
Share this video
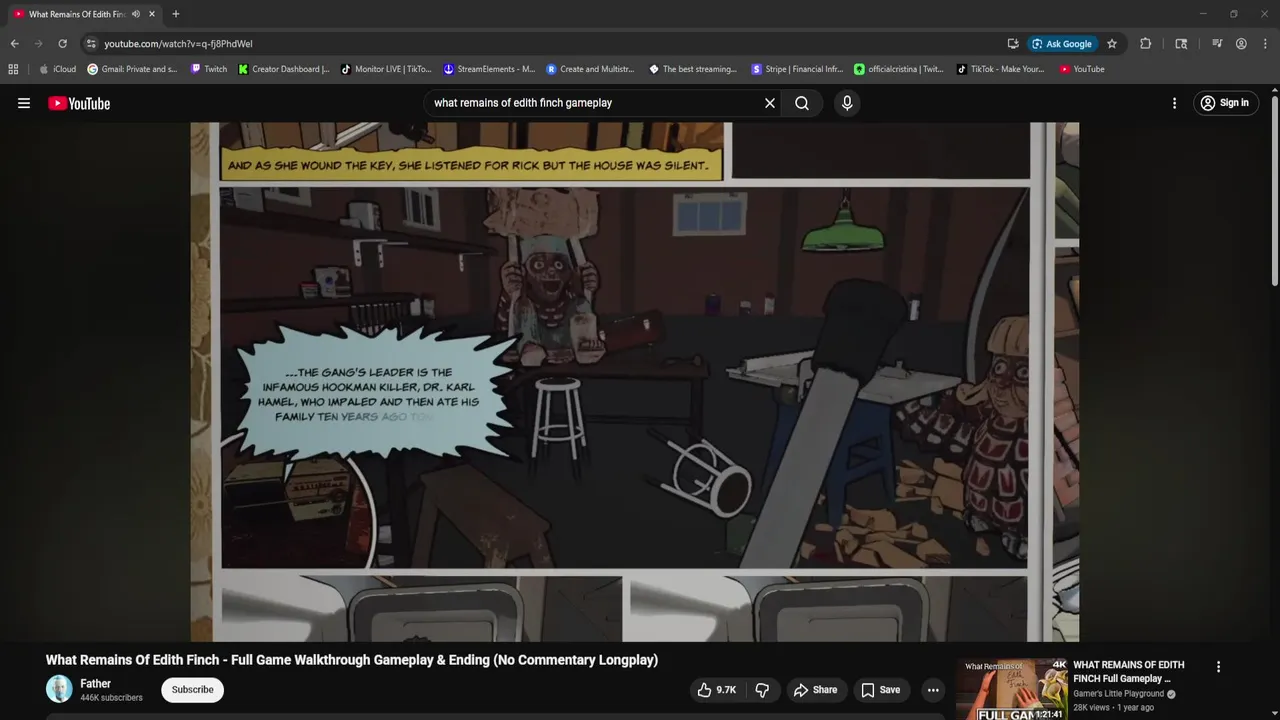click(815, 690)
